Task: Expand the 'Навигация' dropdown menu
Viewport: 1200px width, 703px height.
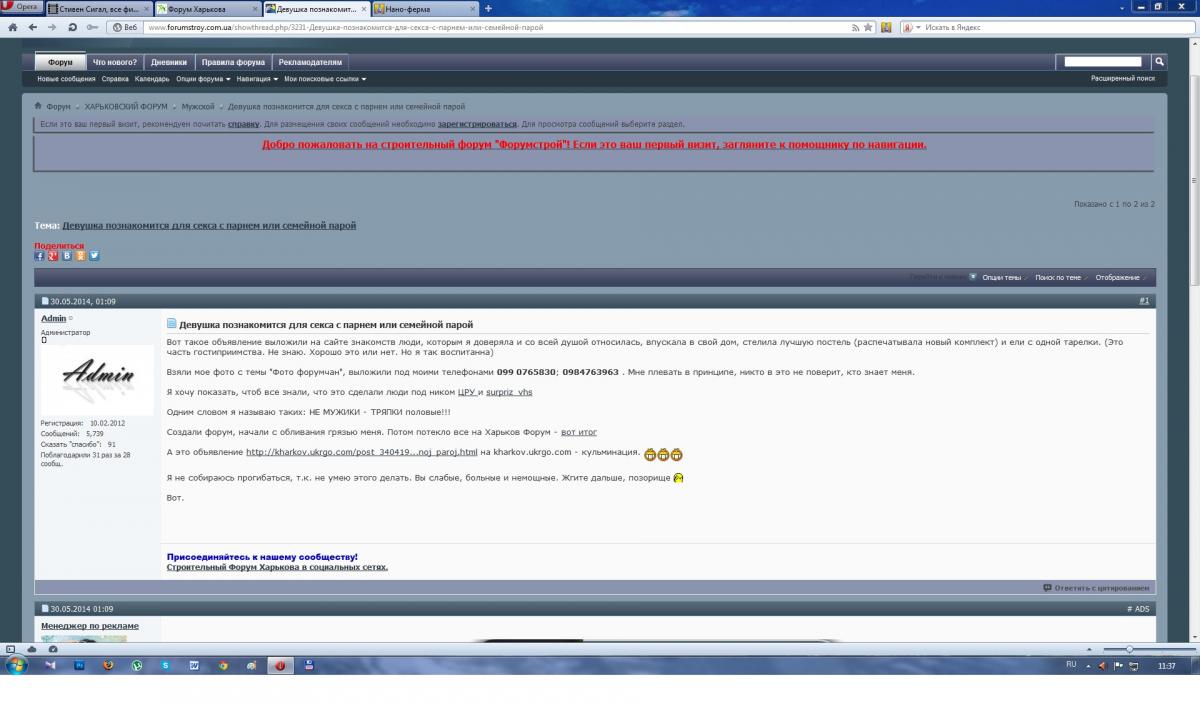Action: (x=257, y=79)
